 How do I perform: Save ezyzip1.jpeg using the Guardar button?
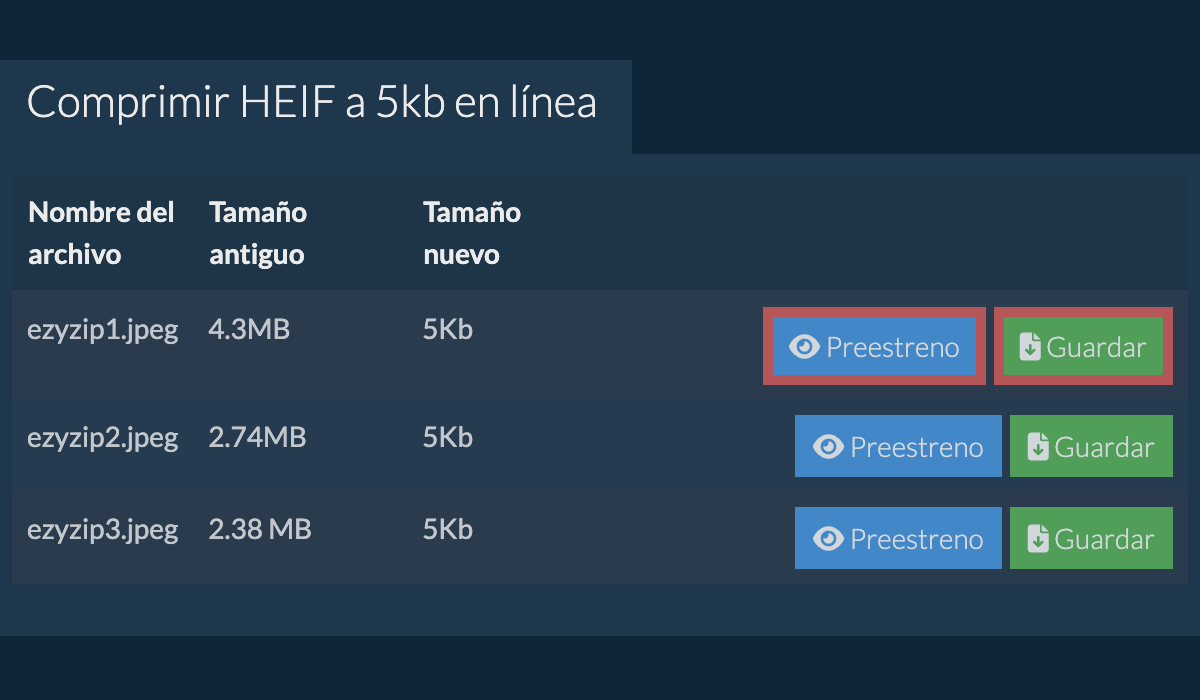pos(1083,347)
